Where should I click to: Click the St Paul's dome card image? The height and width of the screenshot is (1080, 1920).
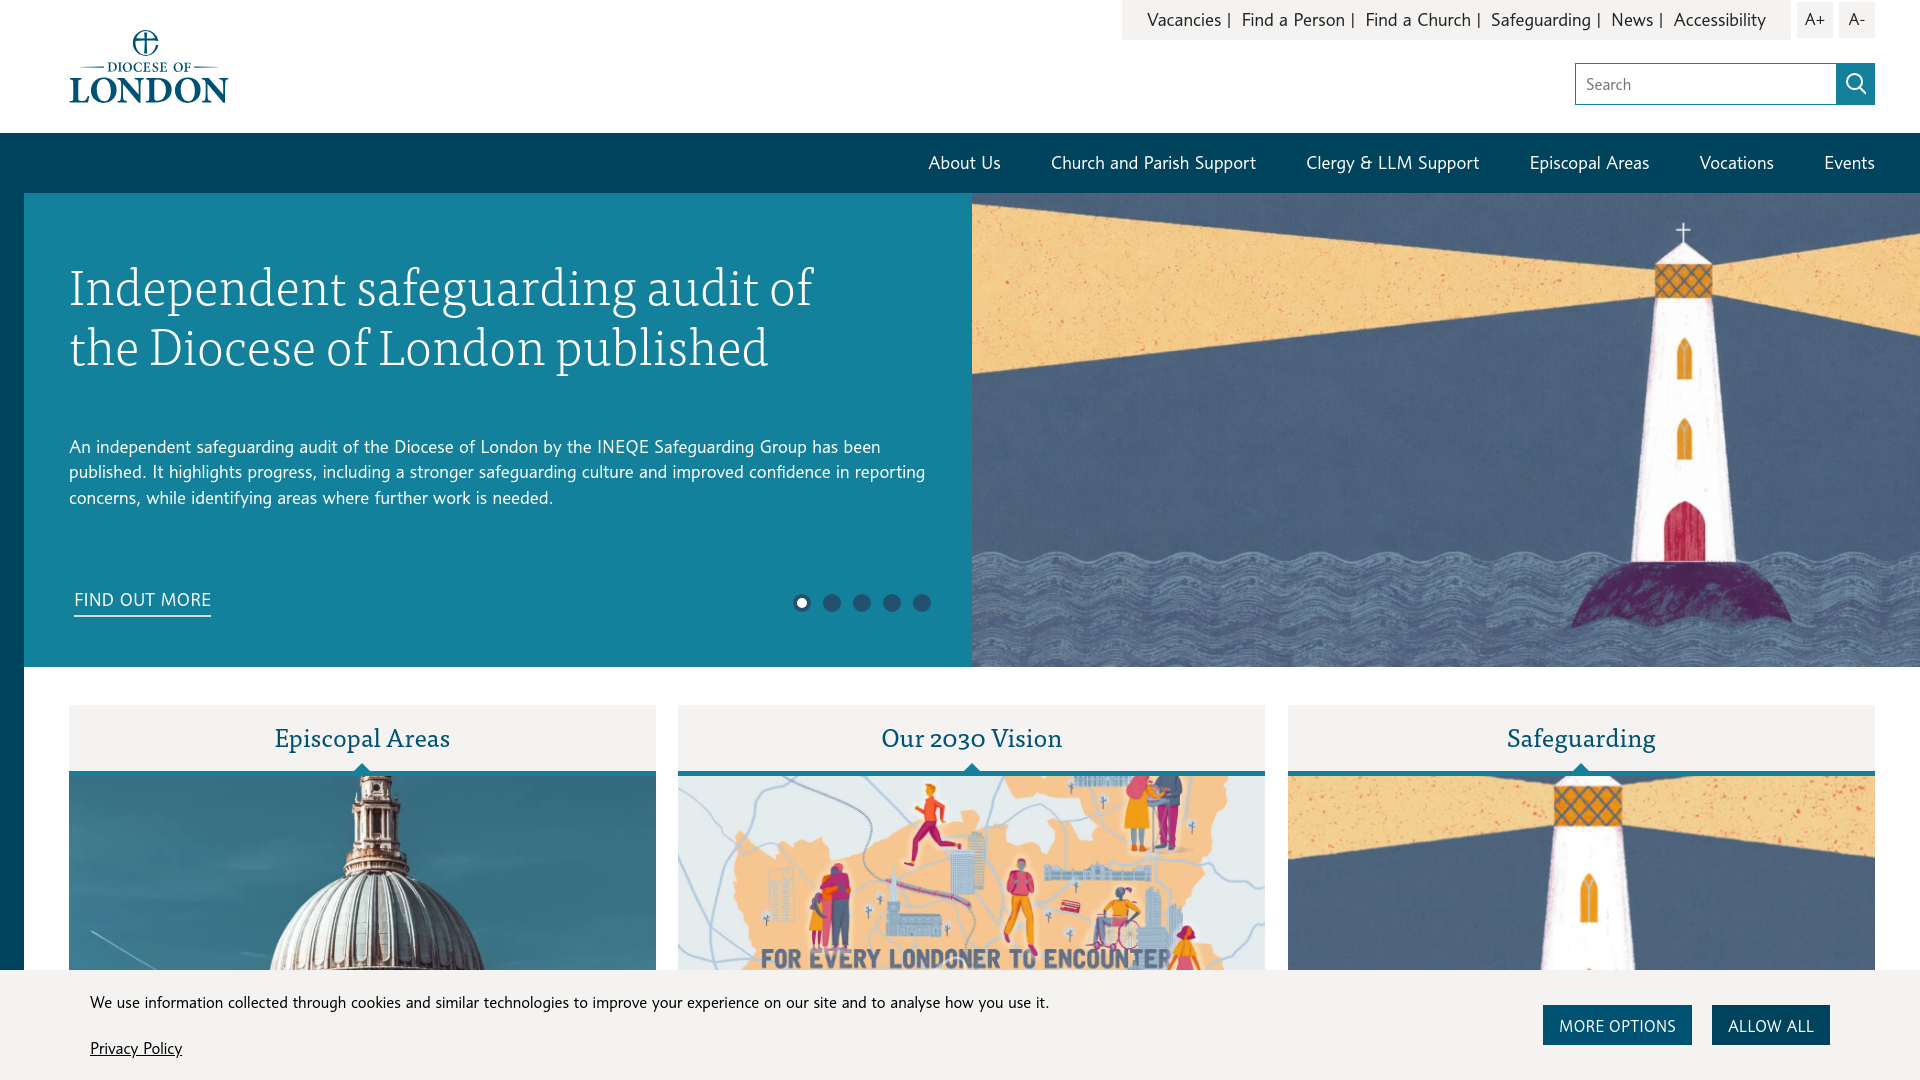[362, 872]
